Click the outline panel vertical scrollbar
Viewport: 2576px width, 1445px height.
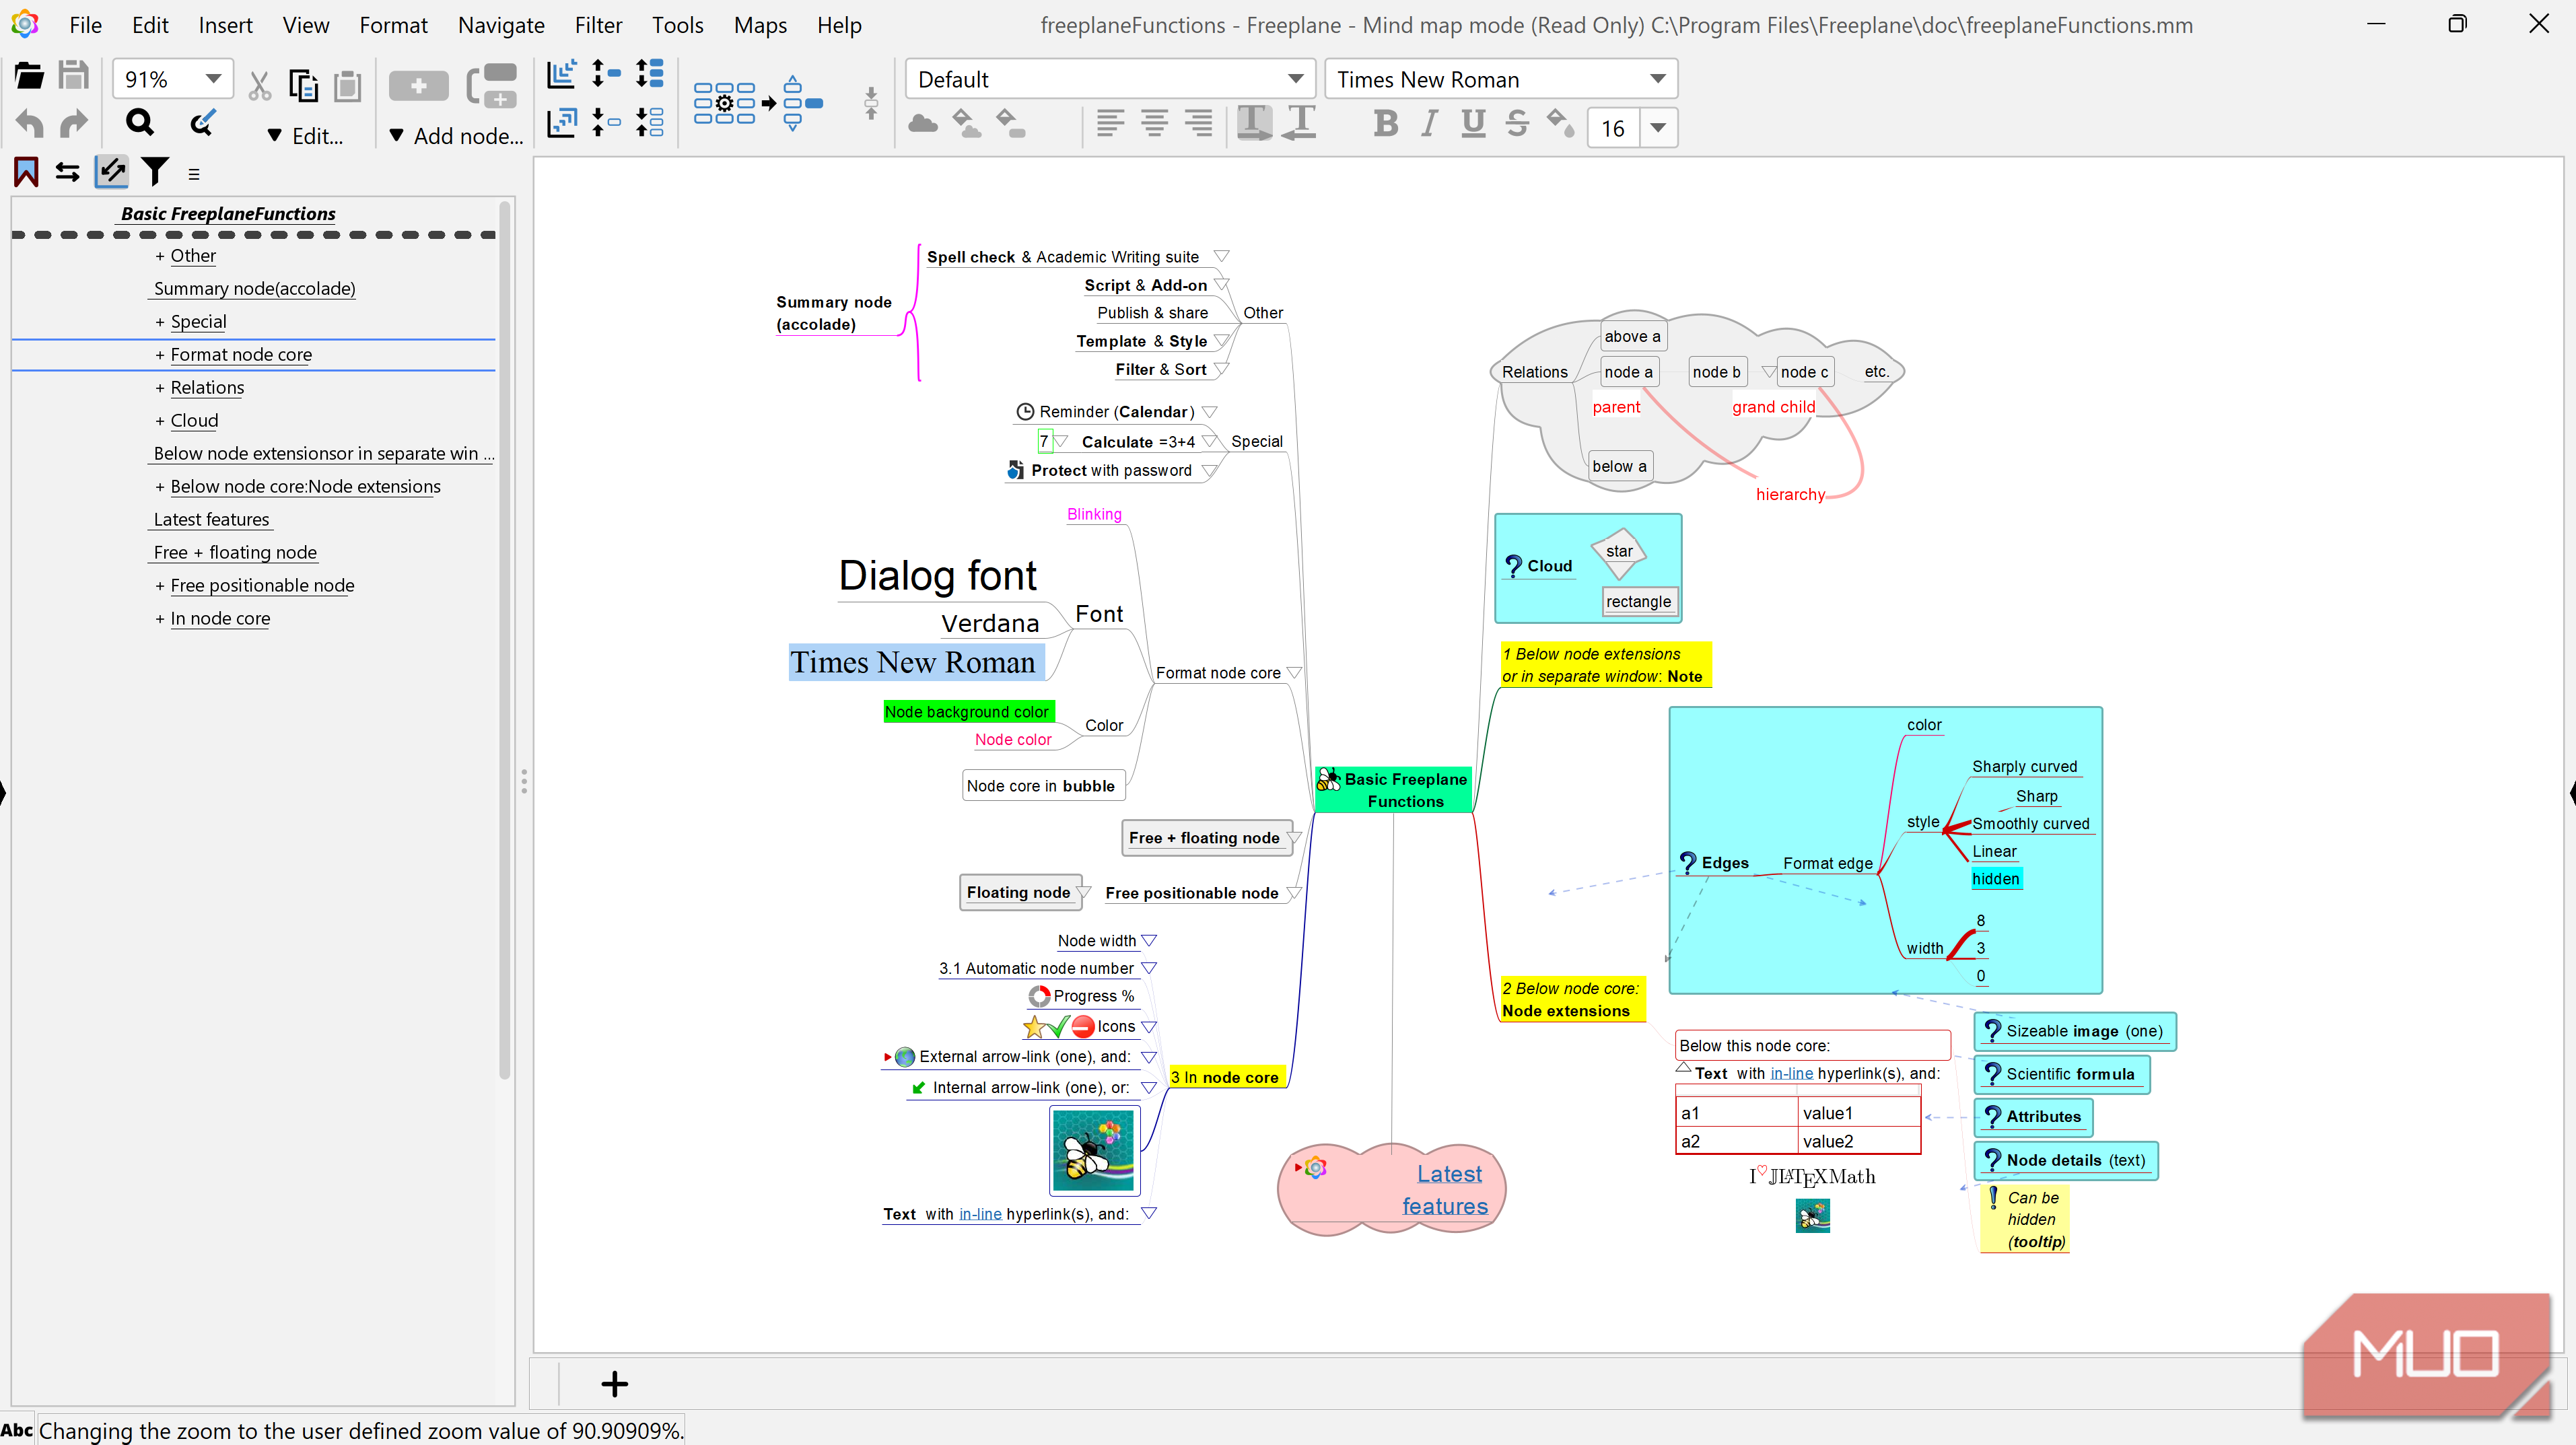coord(505,640)
